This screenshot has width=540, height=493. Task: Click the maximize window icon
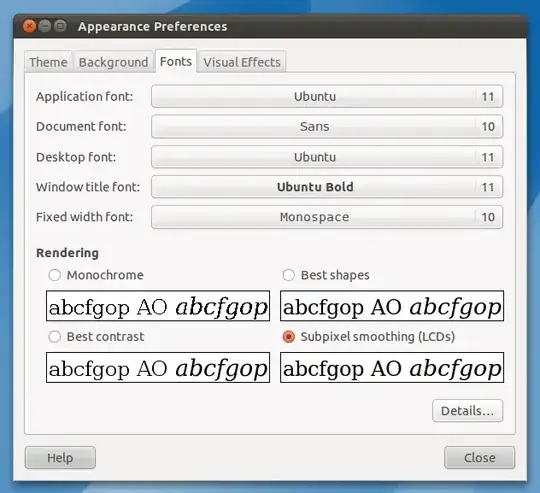pos(61,26)
